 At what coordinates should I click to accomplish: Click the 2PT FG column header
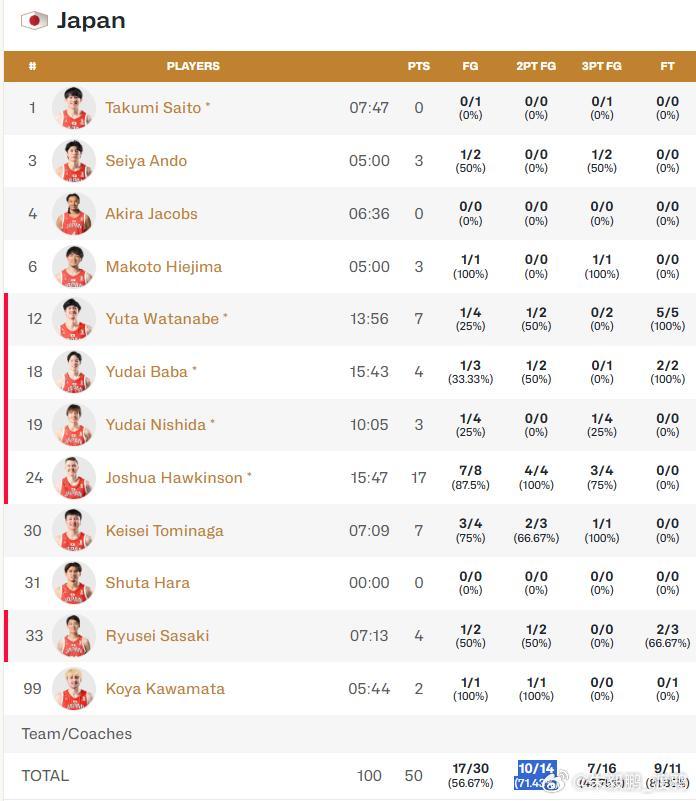coord(536,66)
